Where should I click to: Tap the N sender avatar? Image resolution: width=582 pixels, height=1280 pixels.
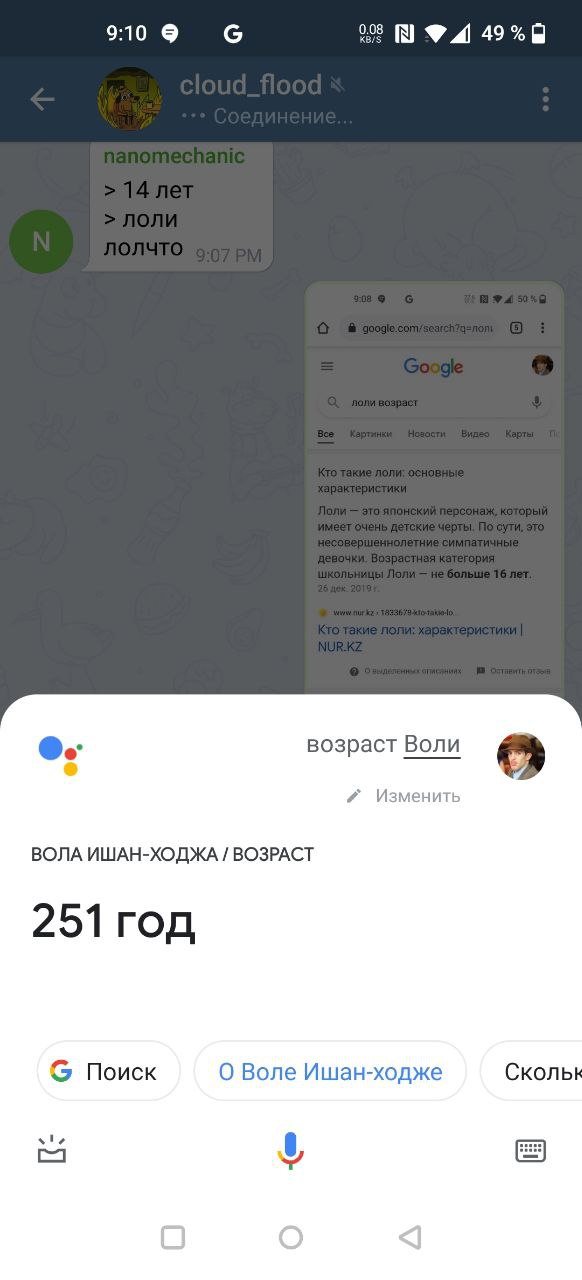[x=41, y=241]
